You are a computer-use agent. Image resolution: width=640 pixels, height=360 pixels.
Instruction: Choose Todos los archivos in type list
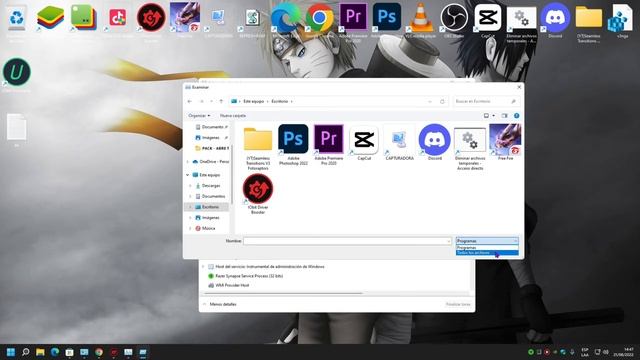click(487, 253)
